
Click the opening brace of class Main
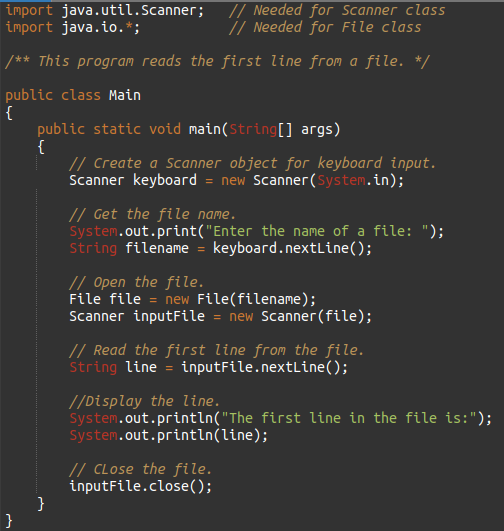pos(9,113)
